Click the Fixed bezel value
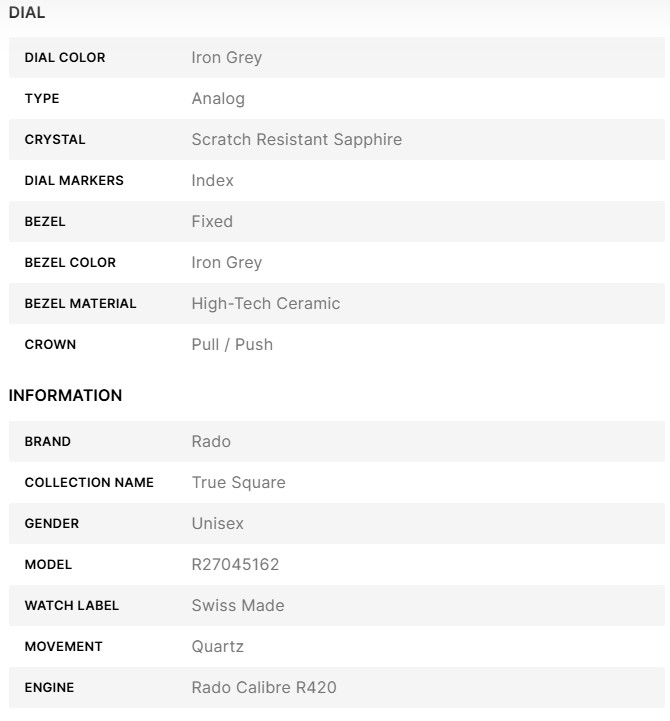670x721 pixels. point(212,221)
